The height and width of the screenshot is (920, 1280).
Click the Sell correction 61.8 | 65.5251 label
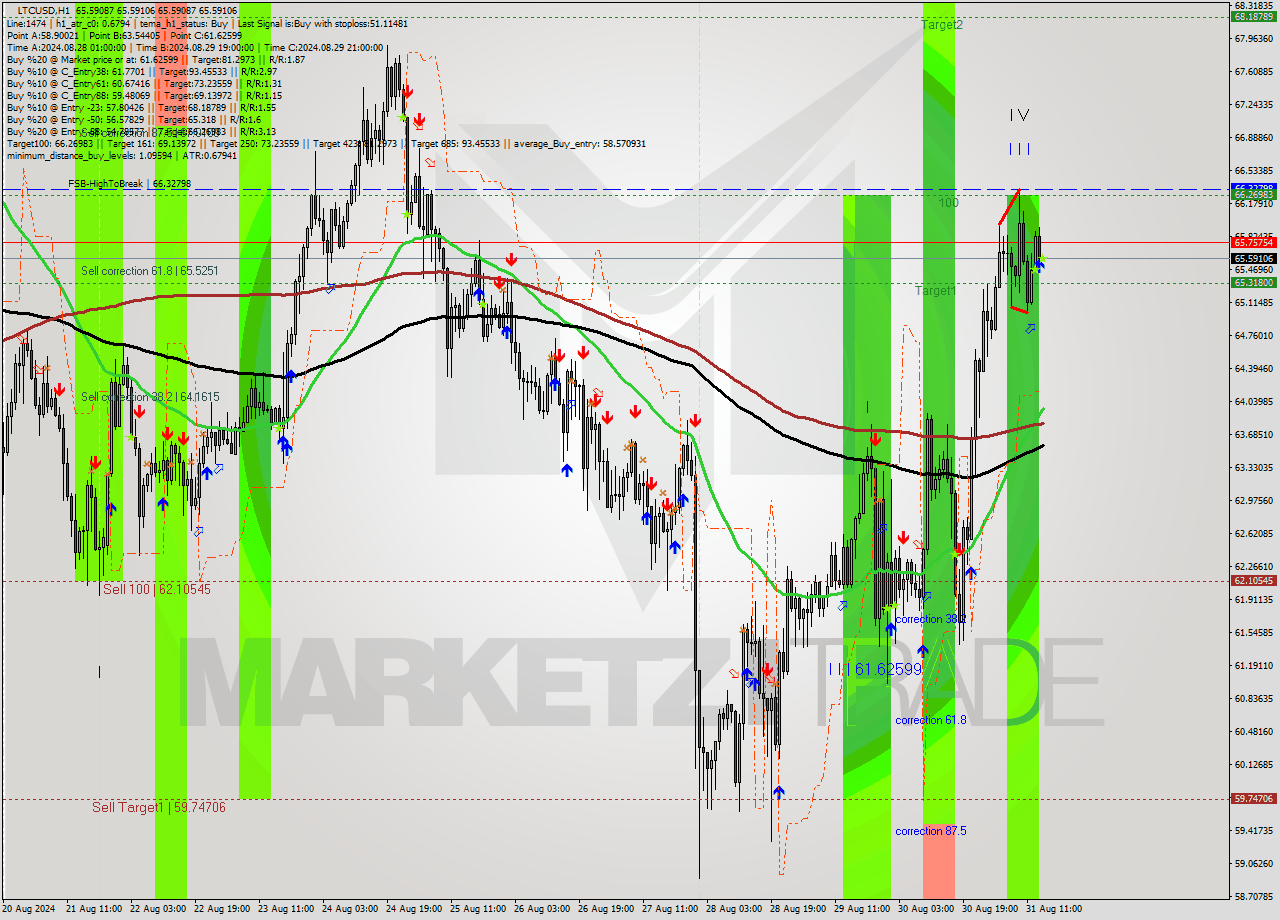[150, 271]
